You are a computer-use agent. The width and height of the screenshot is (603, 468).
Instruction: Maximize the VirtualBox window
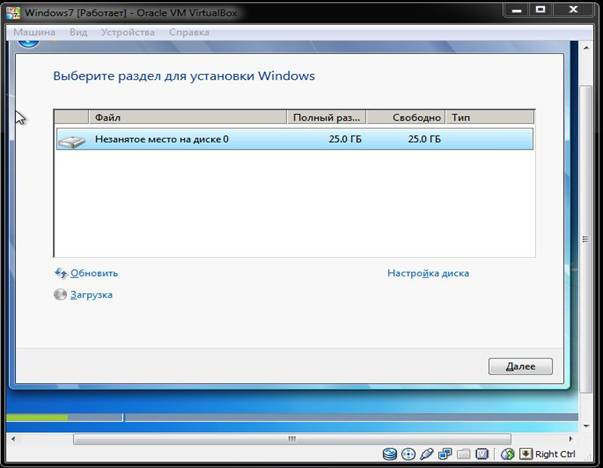point(540,10)
